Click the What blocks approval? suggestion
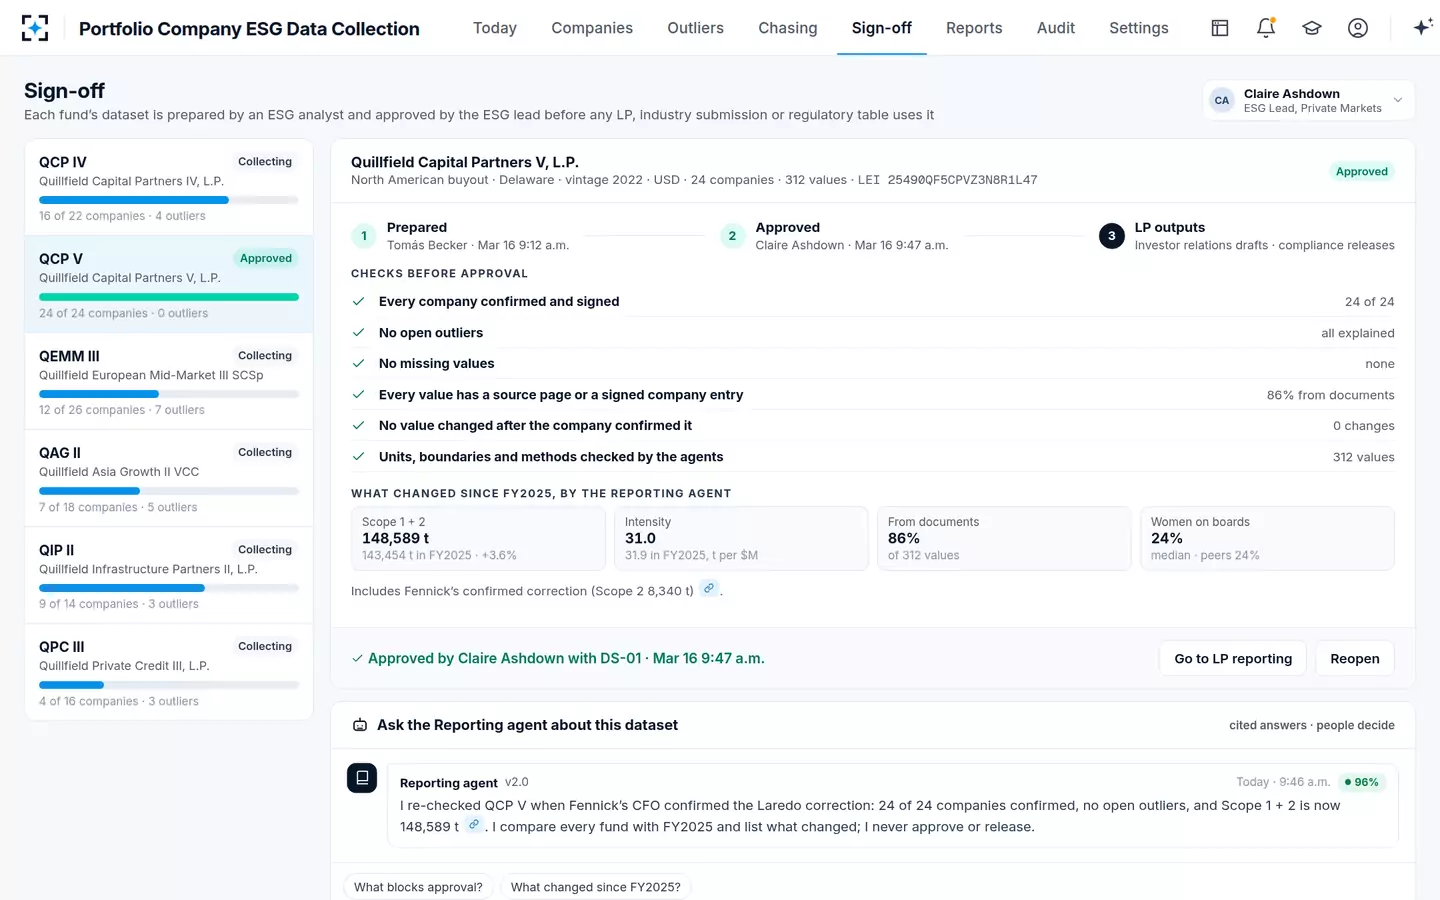 point(418,887)
